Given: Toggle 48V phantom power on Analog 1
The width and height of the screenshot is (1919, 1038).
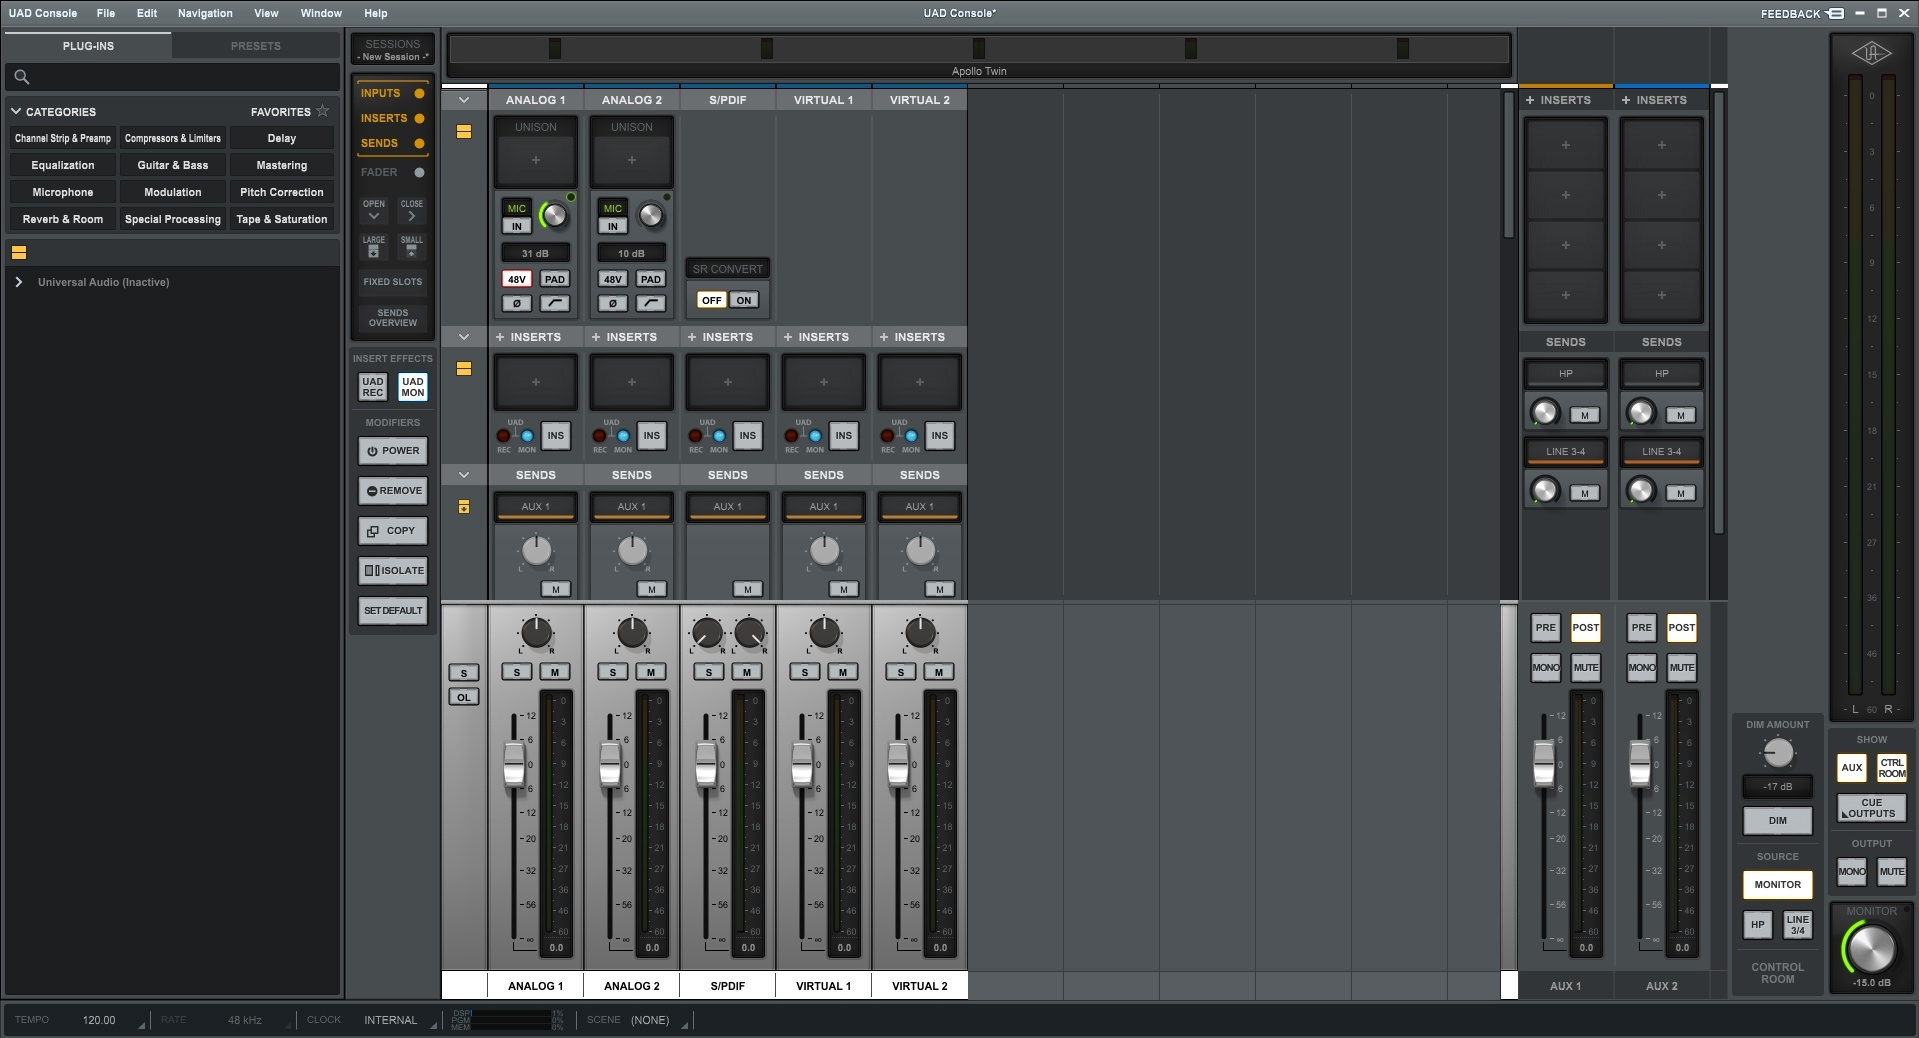Looking at the screenshot, I should click(x=516, y=279).
